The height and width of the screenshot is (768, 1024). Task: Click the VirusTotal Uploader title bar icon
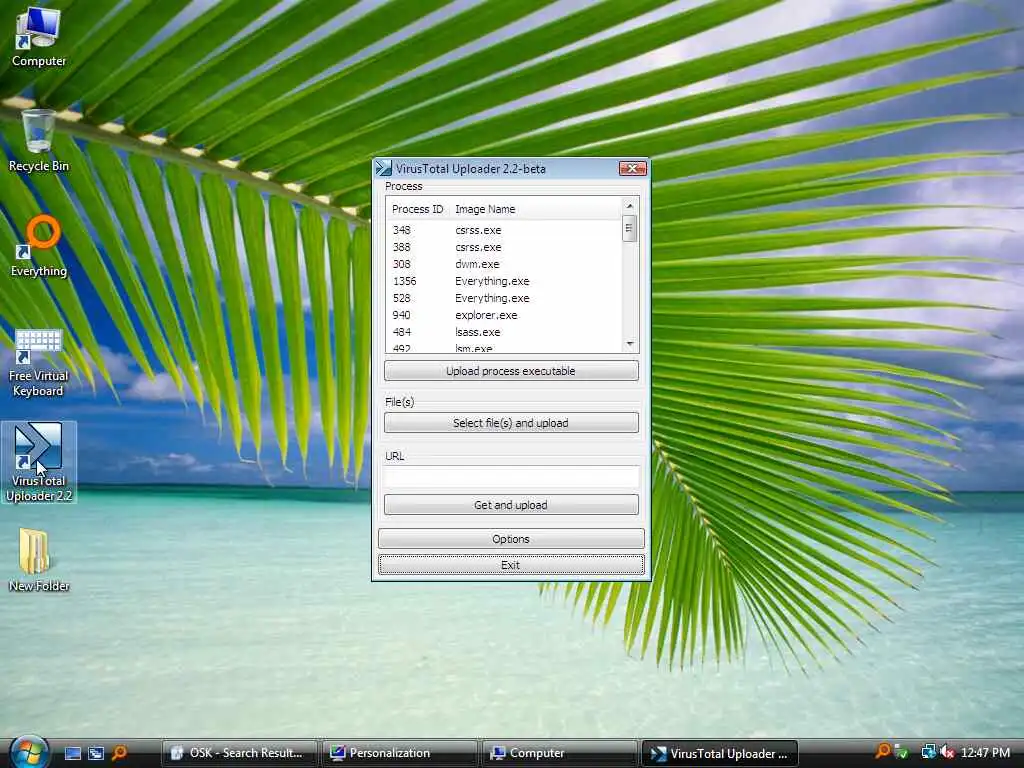[x=384, y=168]
